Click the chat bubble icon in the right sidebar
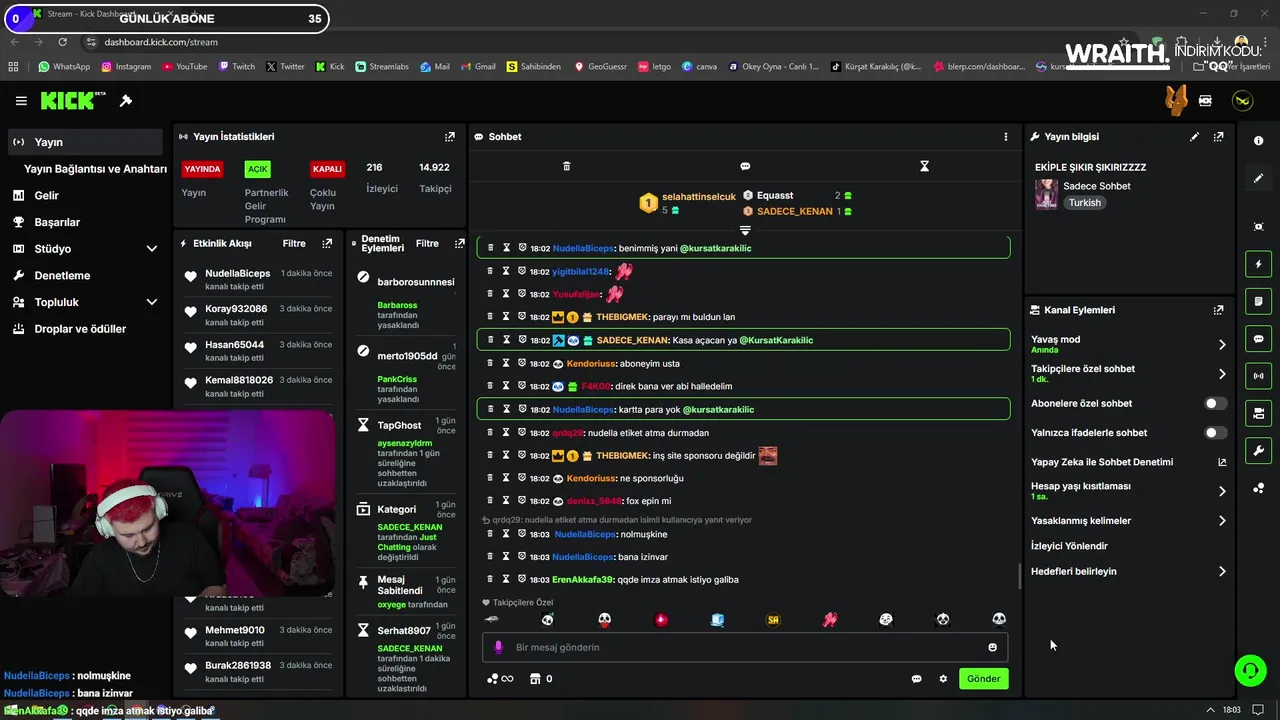The image size is (1280, 720). tap(1258, 339)
